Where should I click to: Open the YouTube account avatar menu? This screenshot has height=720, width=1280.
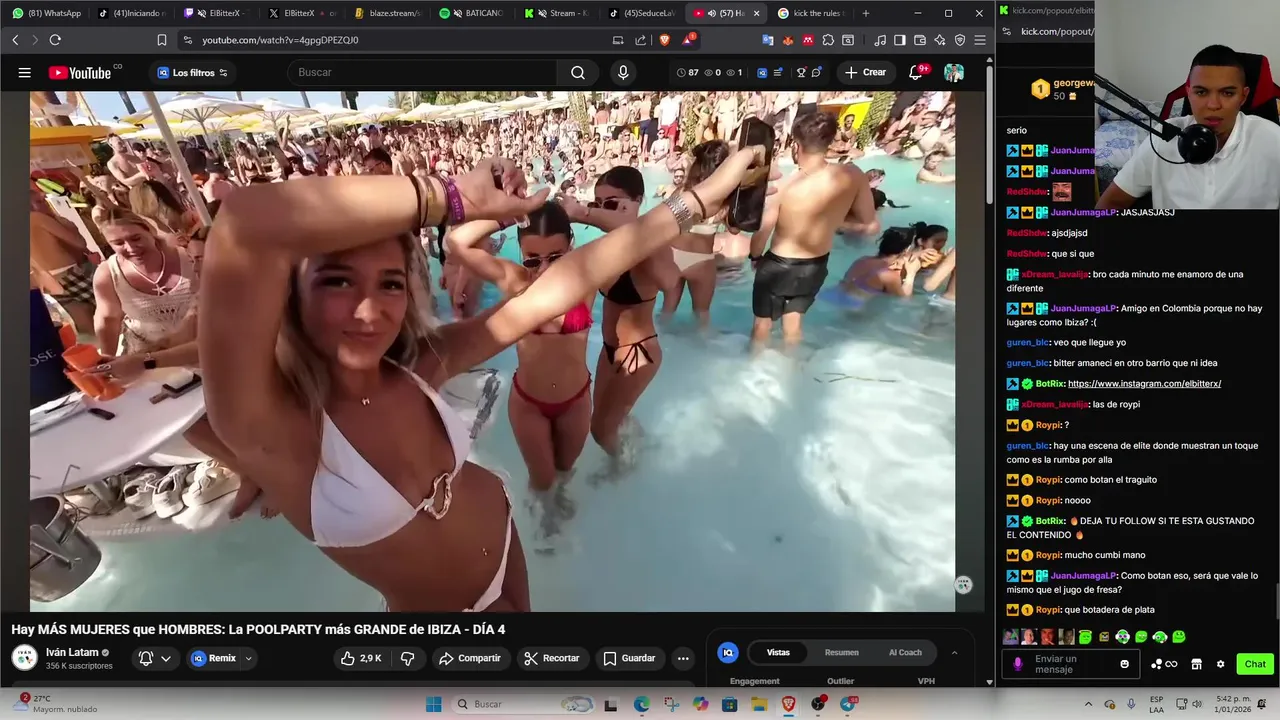coord(954,72)
